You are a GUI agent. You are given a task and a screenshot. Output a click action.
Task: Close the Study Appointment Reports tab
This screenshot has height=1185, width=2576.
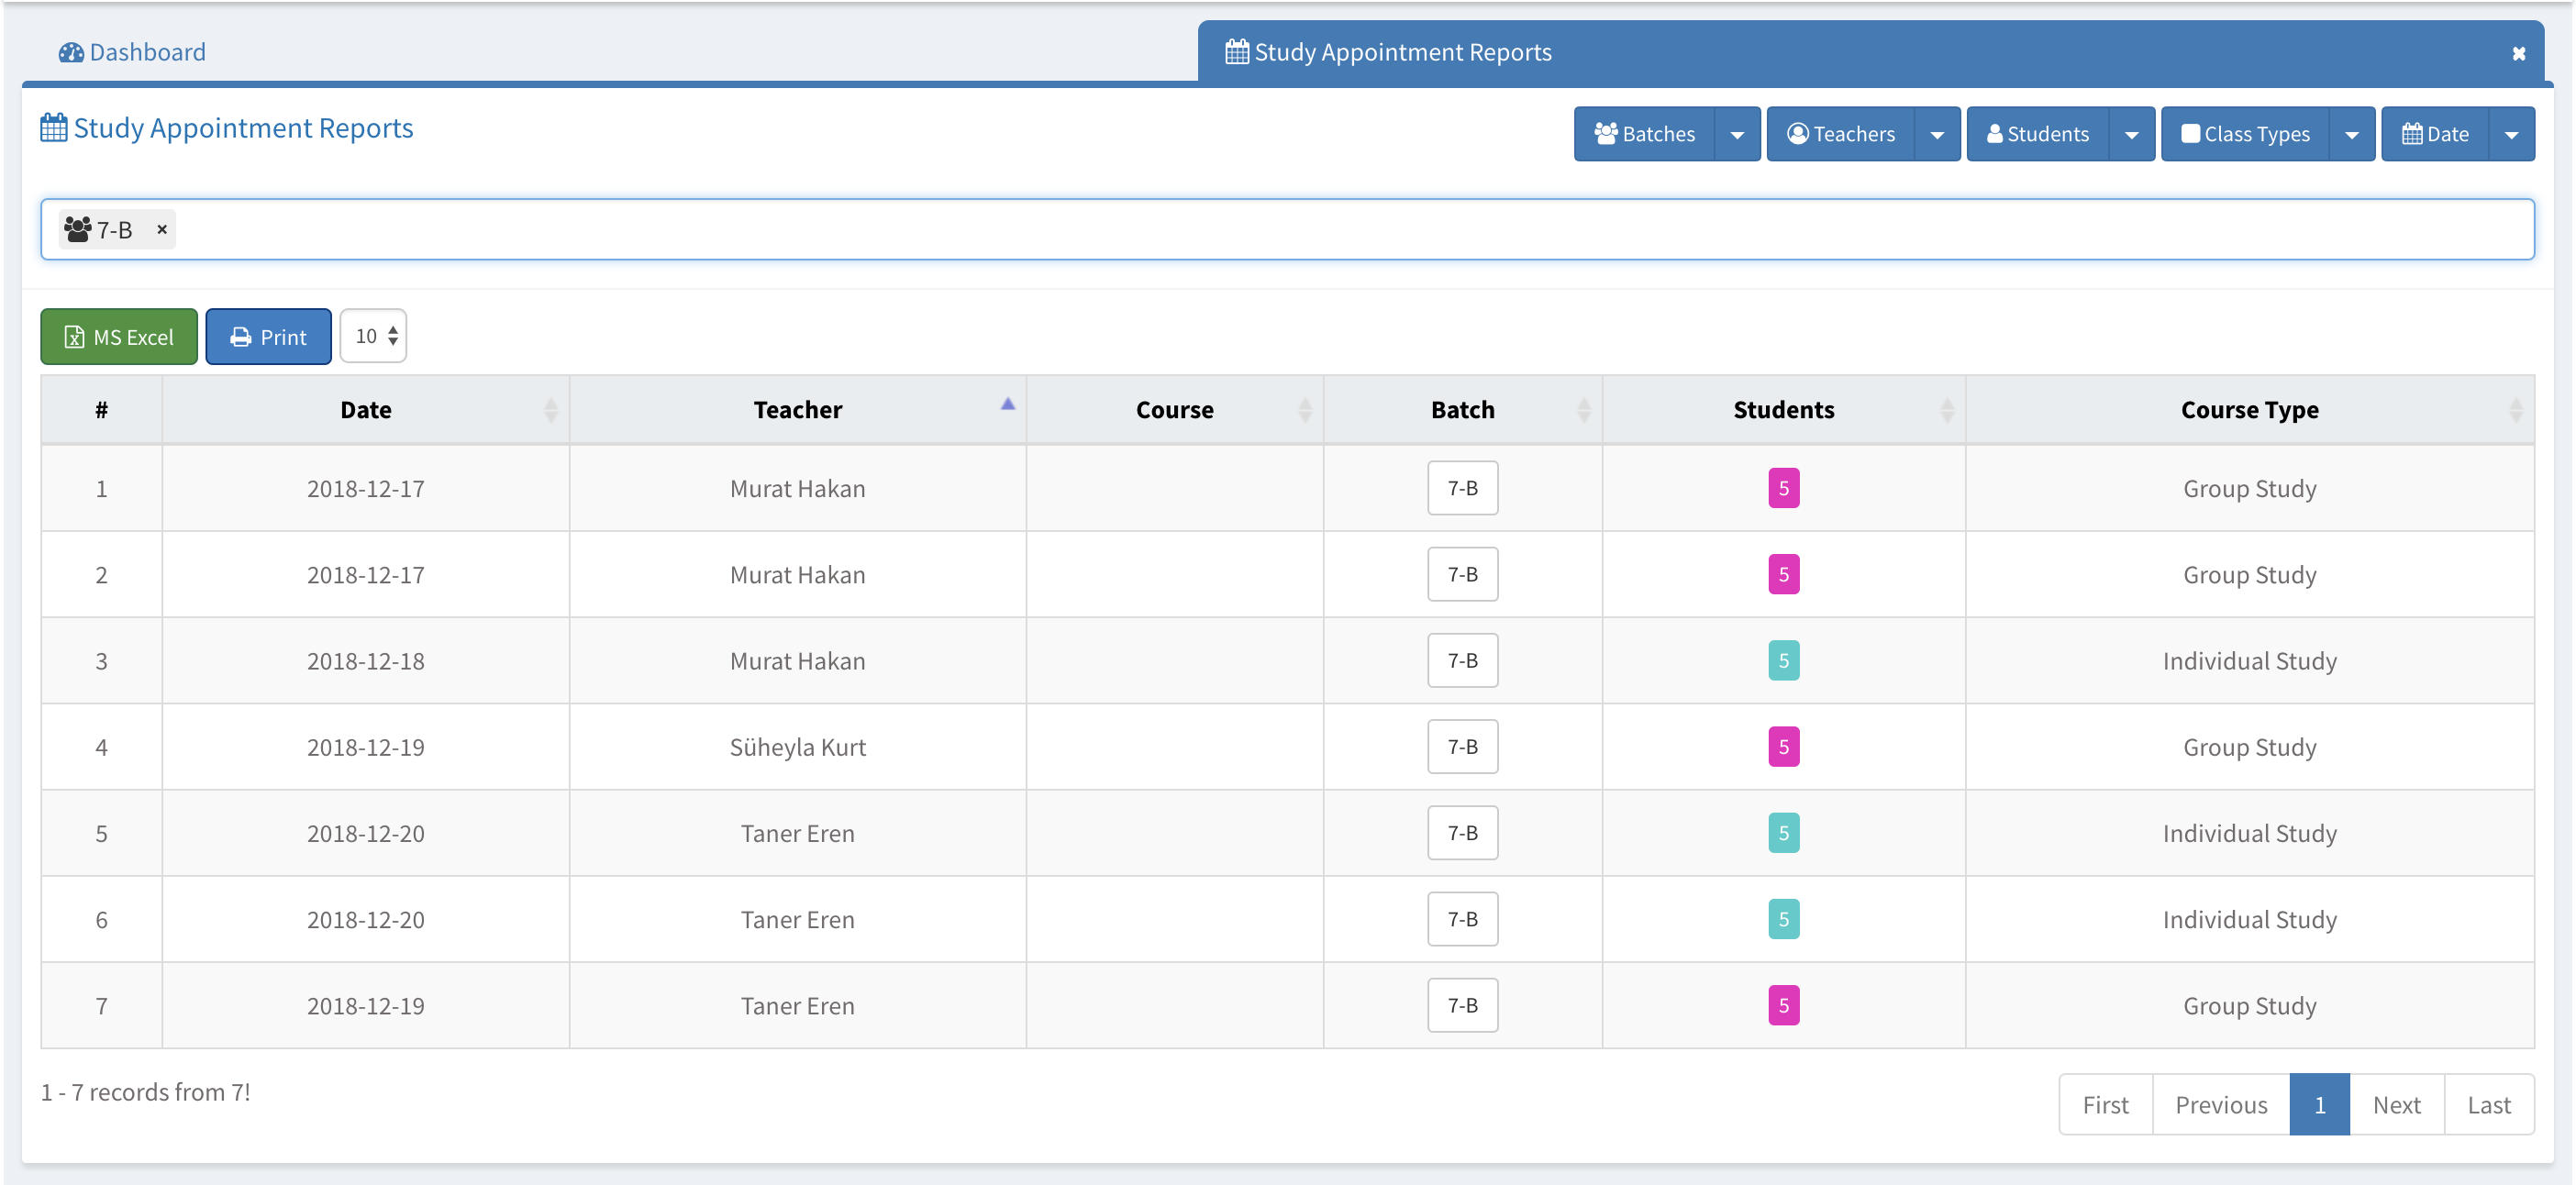pyautogui.click(x=2518, y=54)
